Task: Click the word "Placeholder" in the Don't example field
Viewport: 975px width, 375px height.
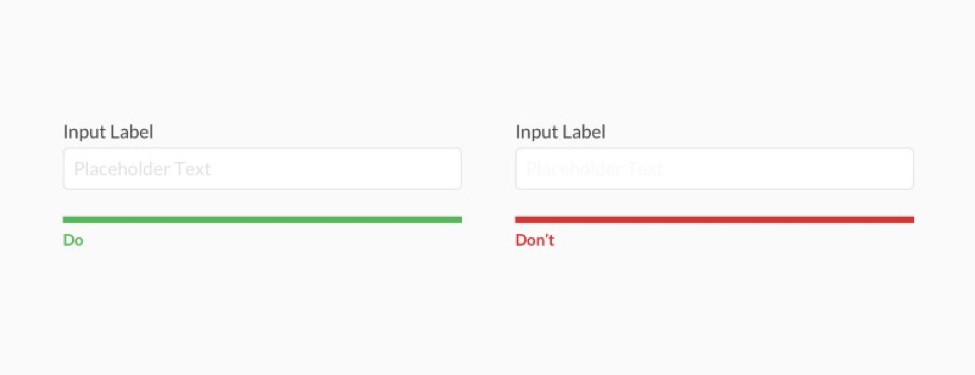Action: [574, 169]
